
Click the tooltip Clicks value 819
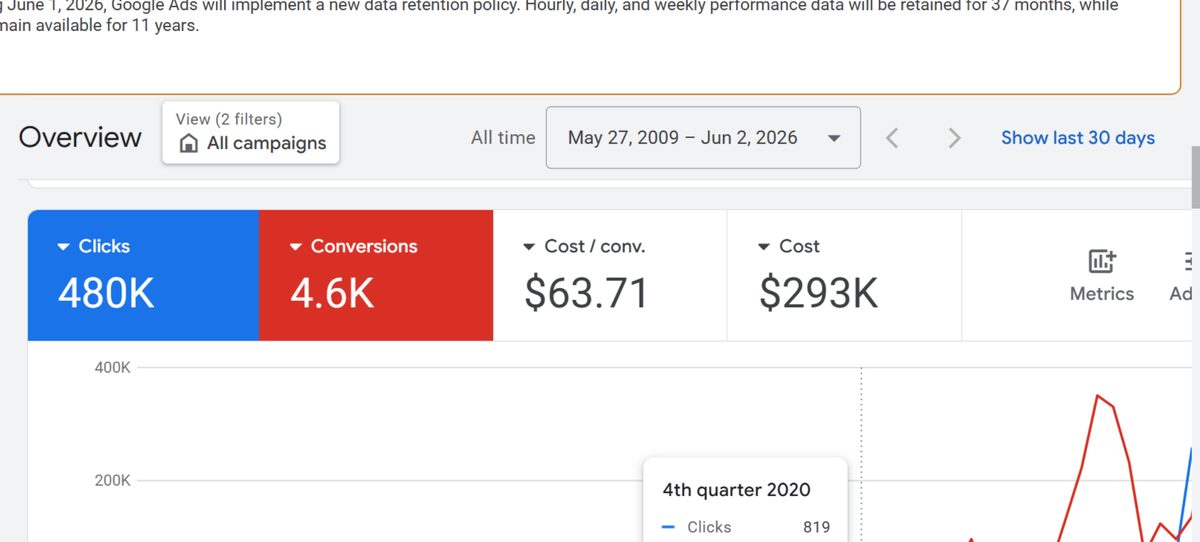[x=816, y=527]
